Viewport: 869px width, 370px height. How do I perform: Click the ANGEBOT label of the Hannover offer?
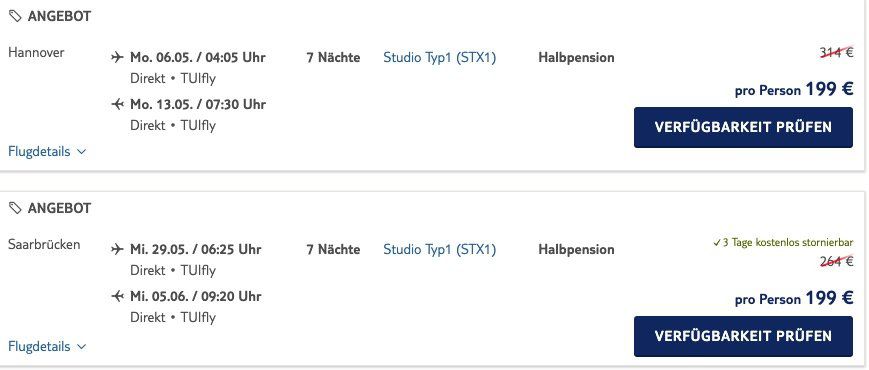pos(59,17)
